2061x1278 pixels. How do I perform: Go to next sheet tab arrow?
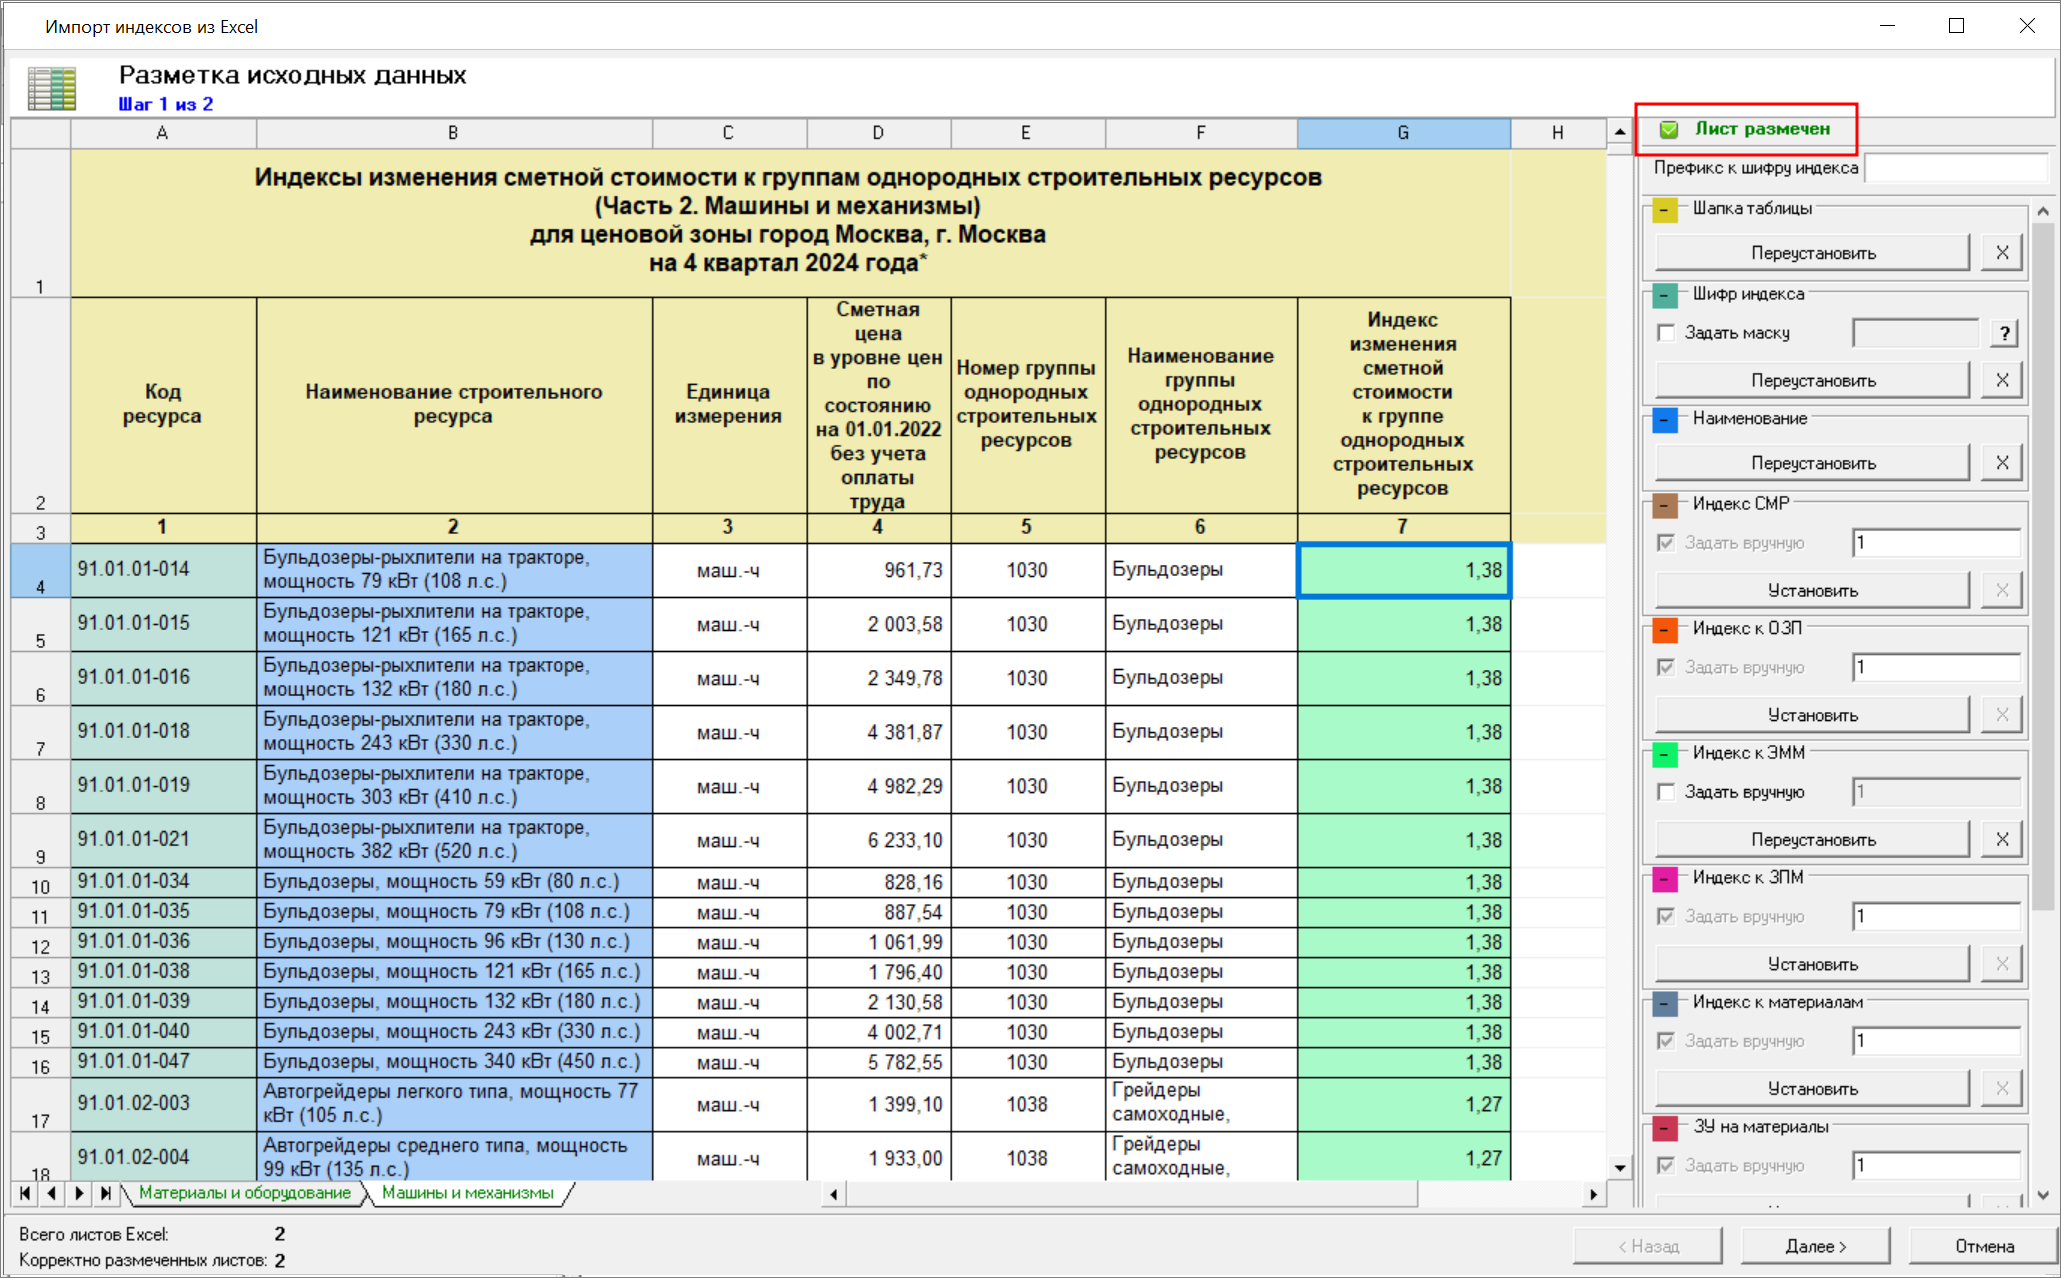[x=79, y=1193]
